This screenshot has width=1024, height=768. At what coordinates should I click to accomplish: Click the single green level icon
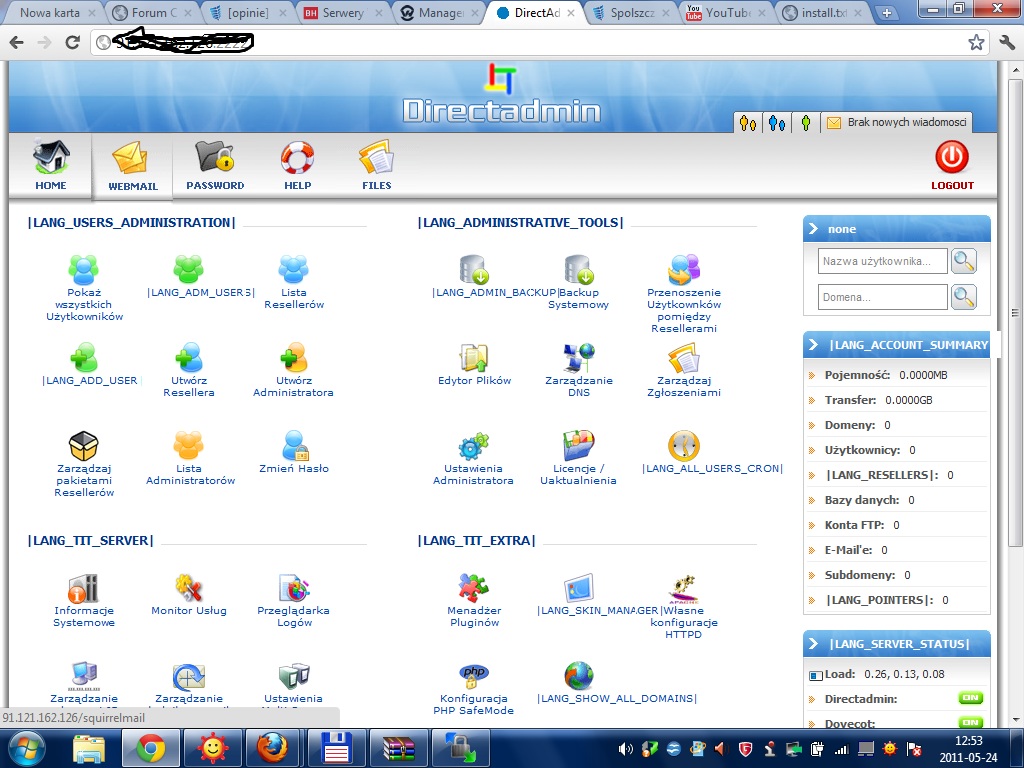click(x=806, y=123)
